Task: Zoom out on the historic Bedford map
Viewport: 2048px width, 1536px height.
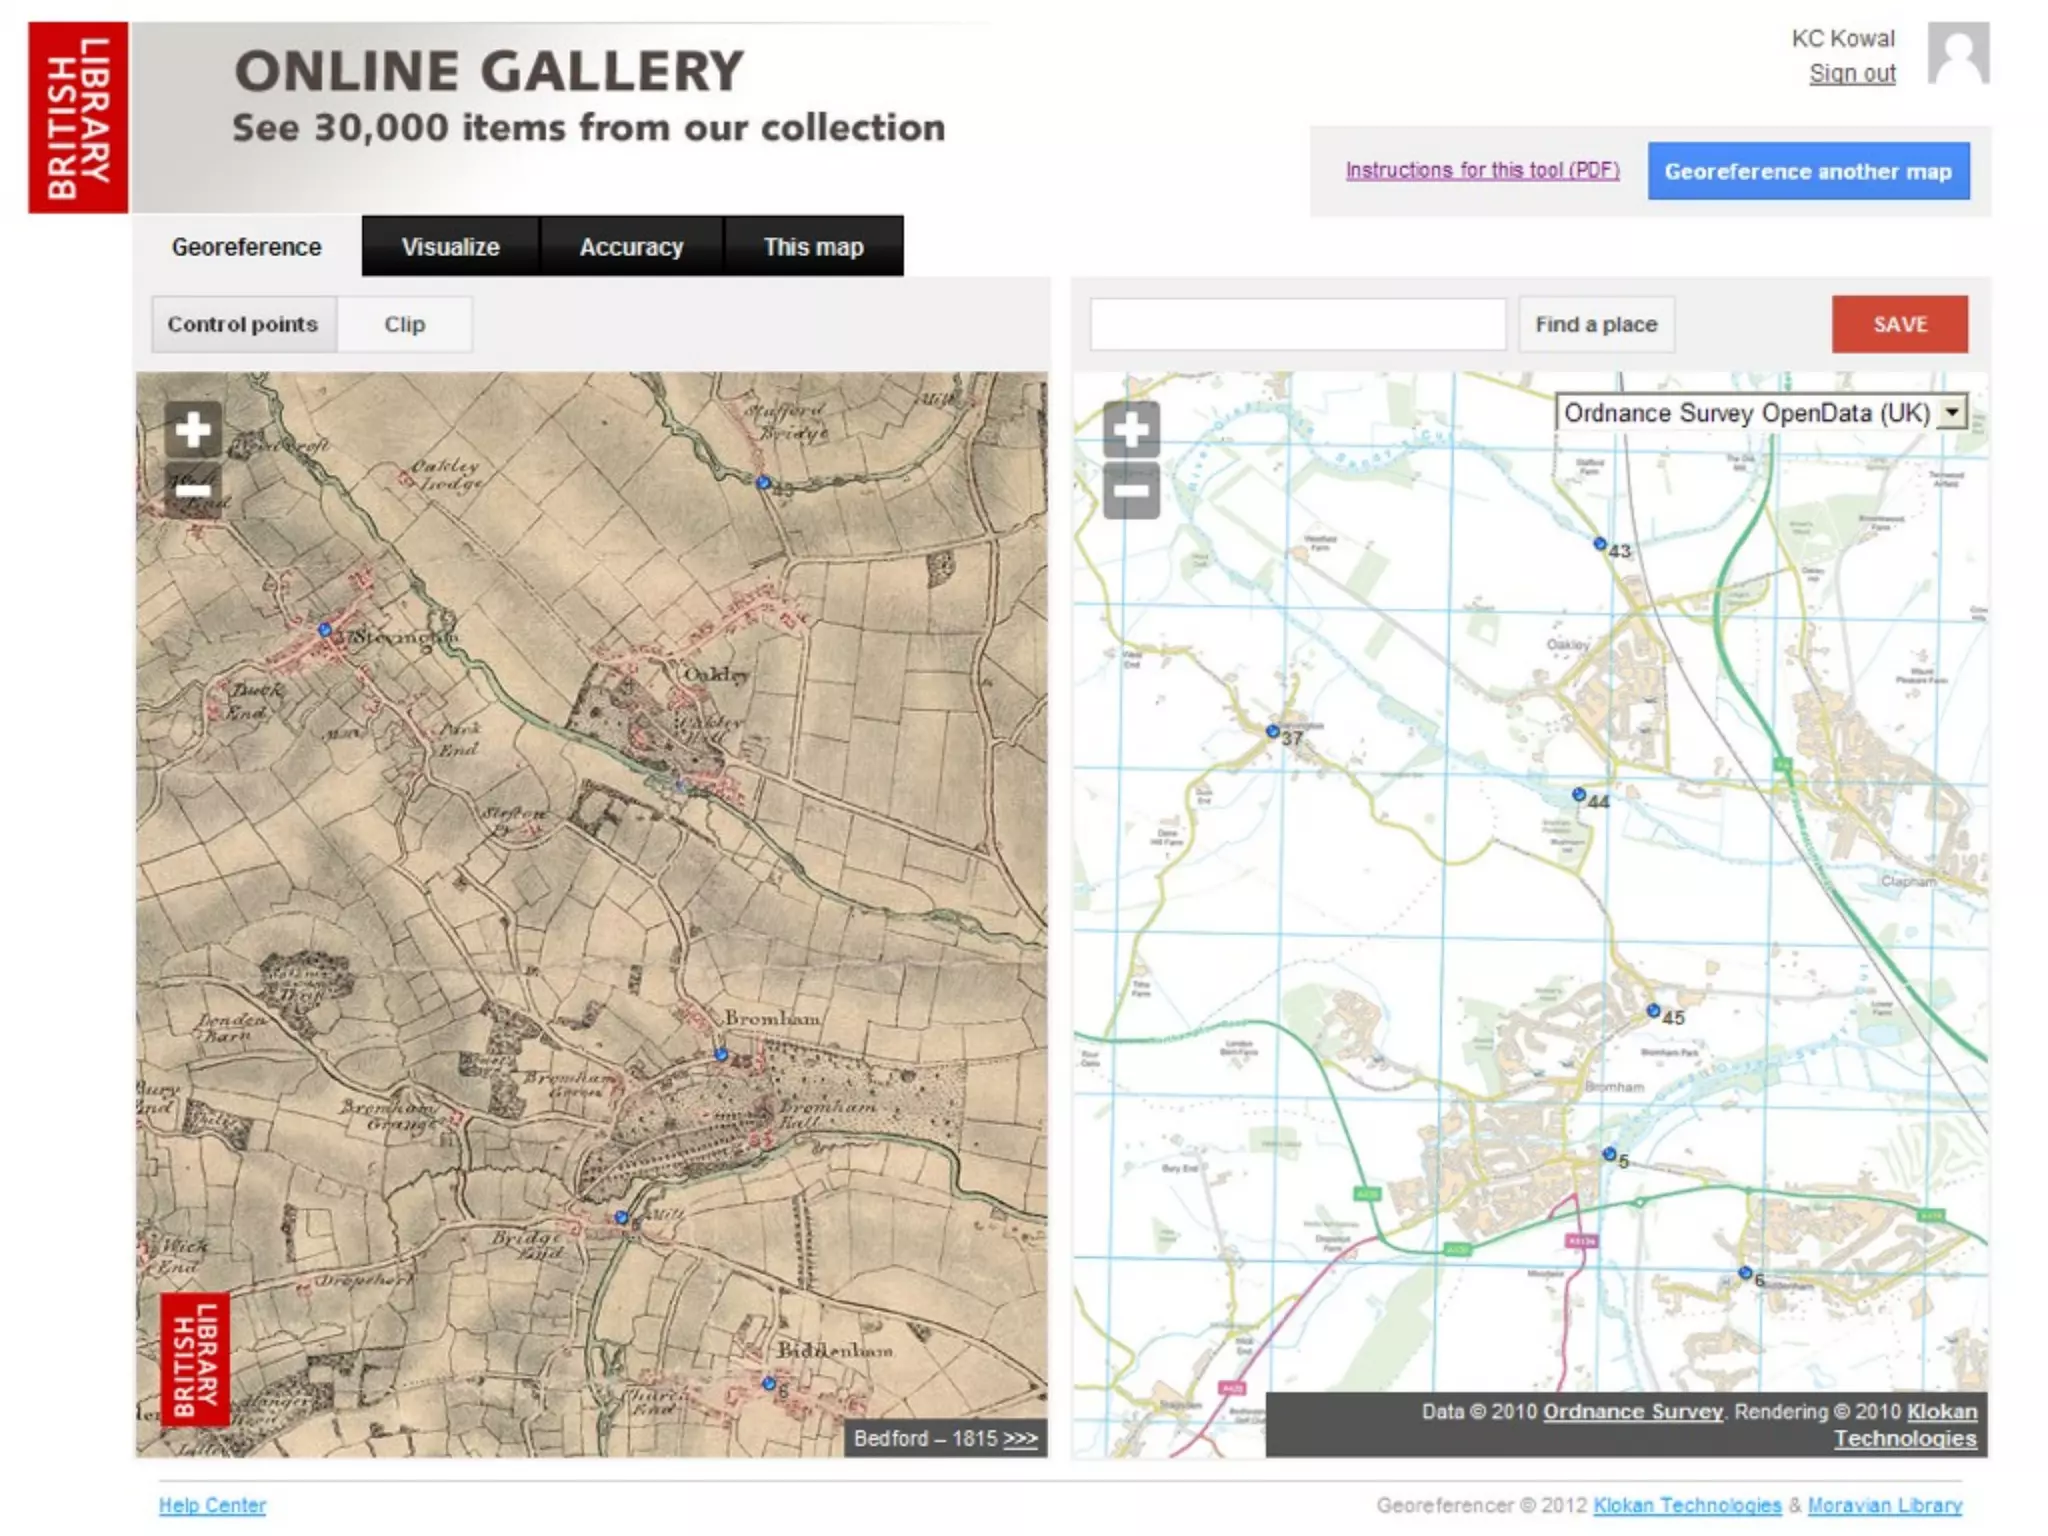Action: coord(192,489)
